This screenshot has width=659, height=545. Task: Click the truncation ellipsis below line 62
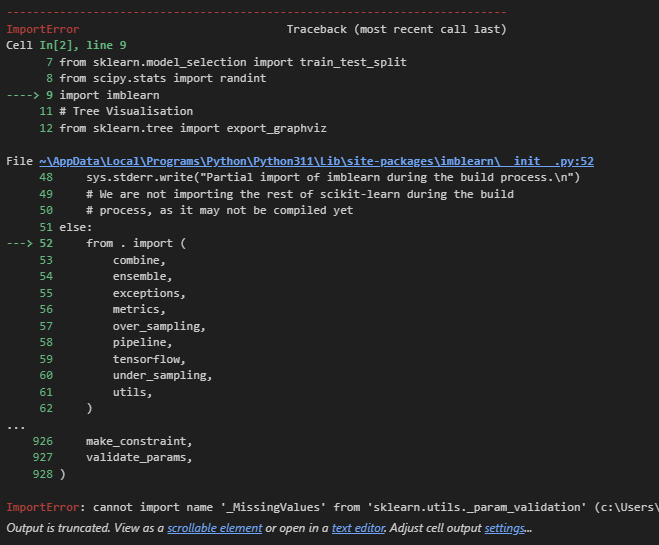(16, 427)
